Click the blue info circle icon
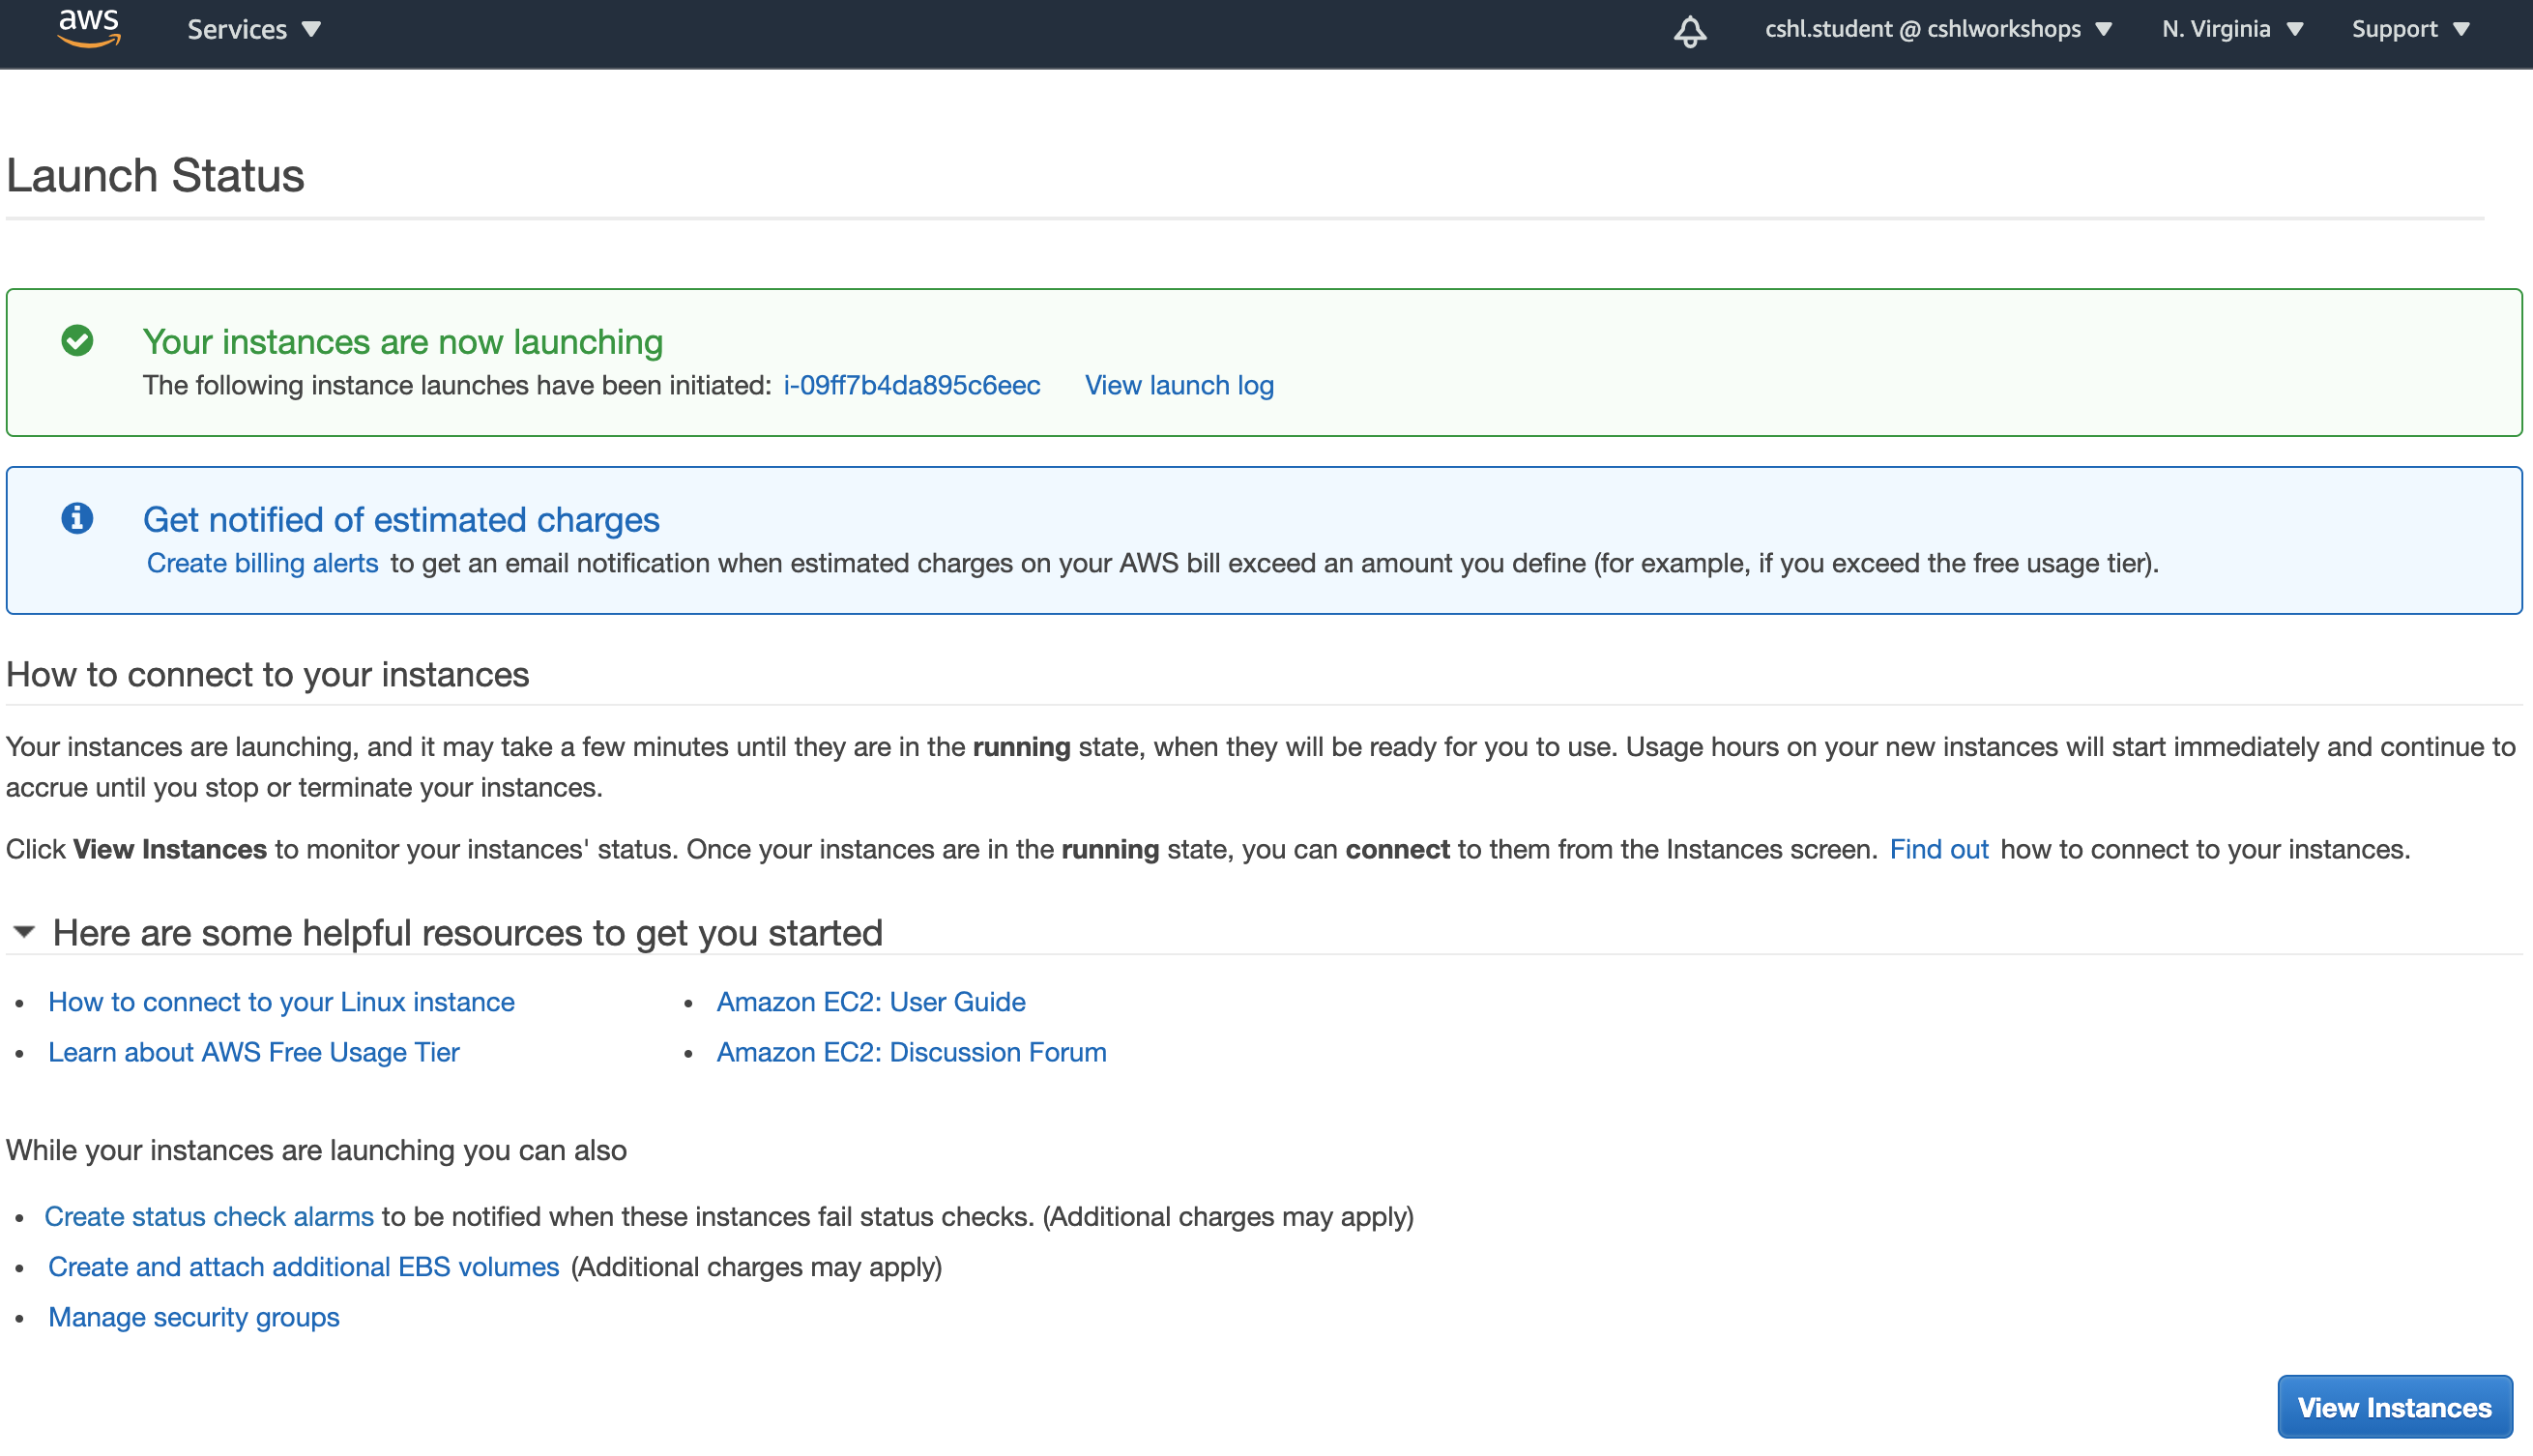 click(76, 518)
